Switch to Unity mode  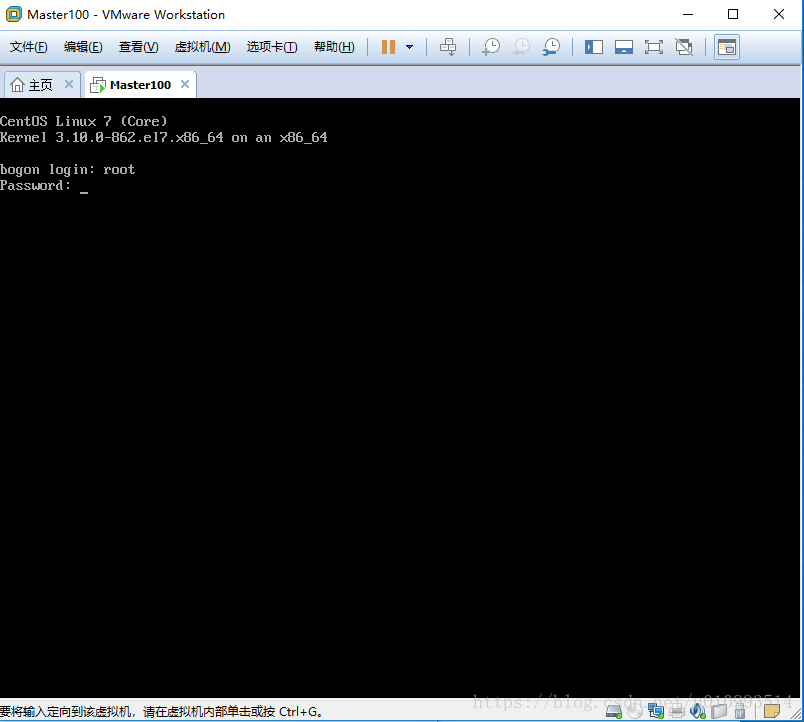[684, 47]
